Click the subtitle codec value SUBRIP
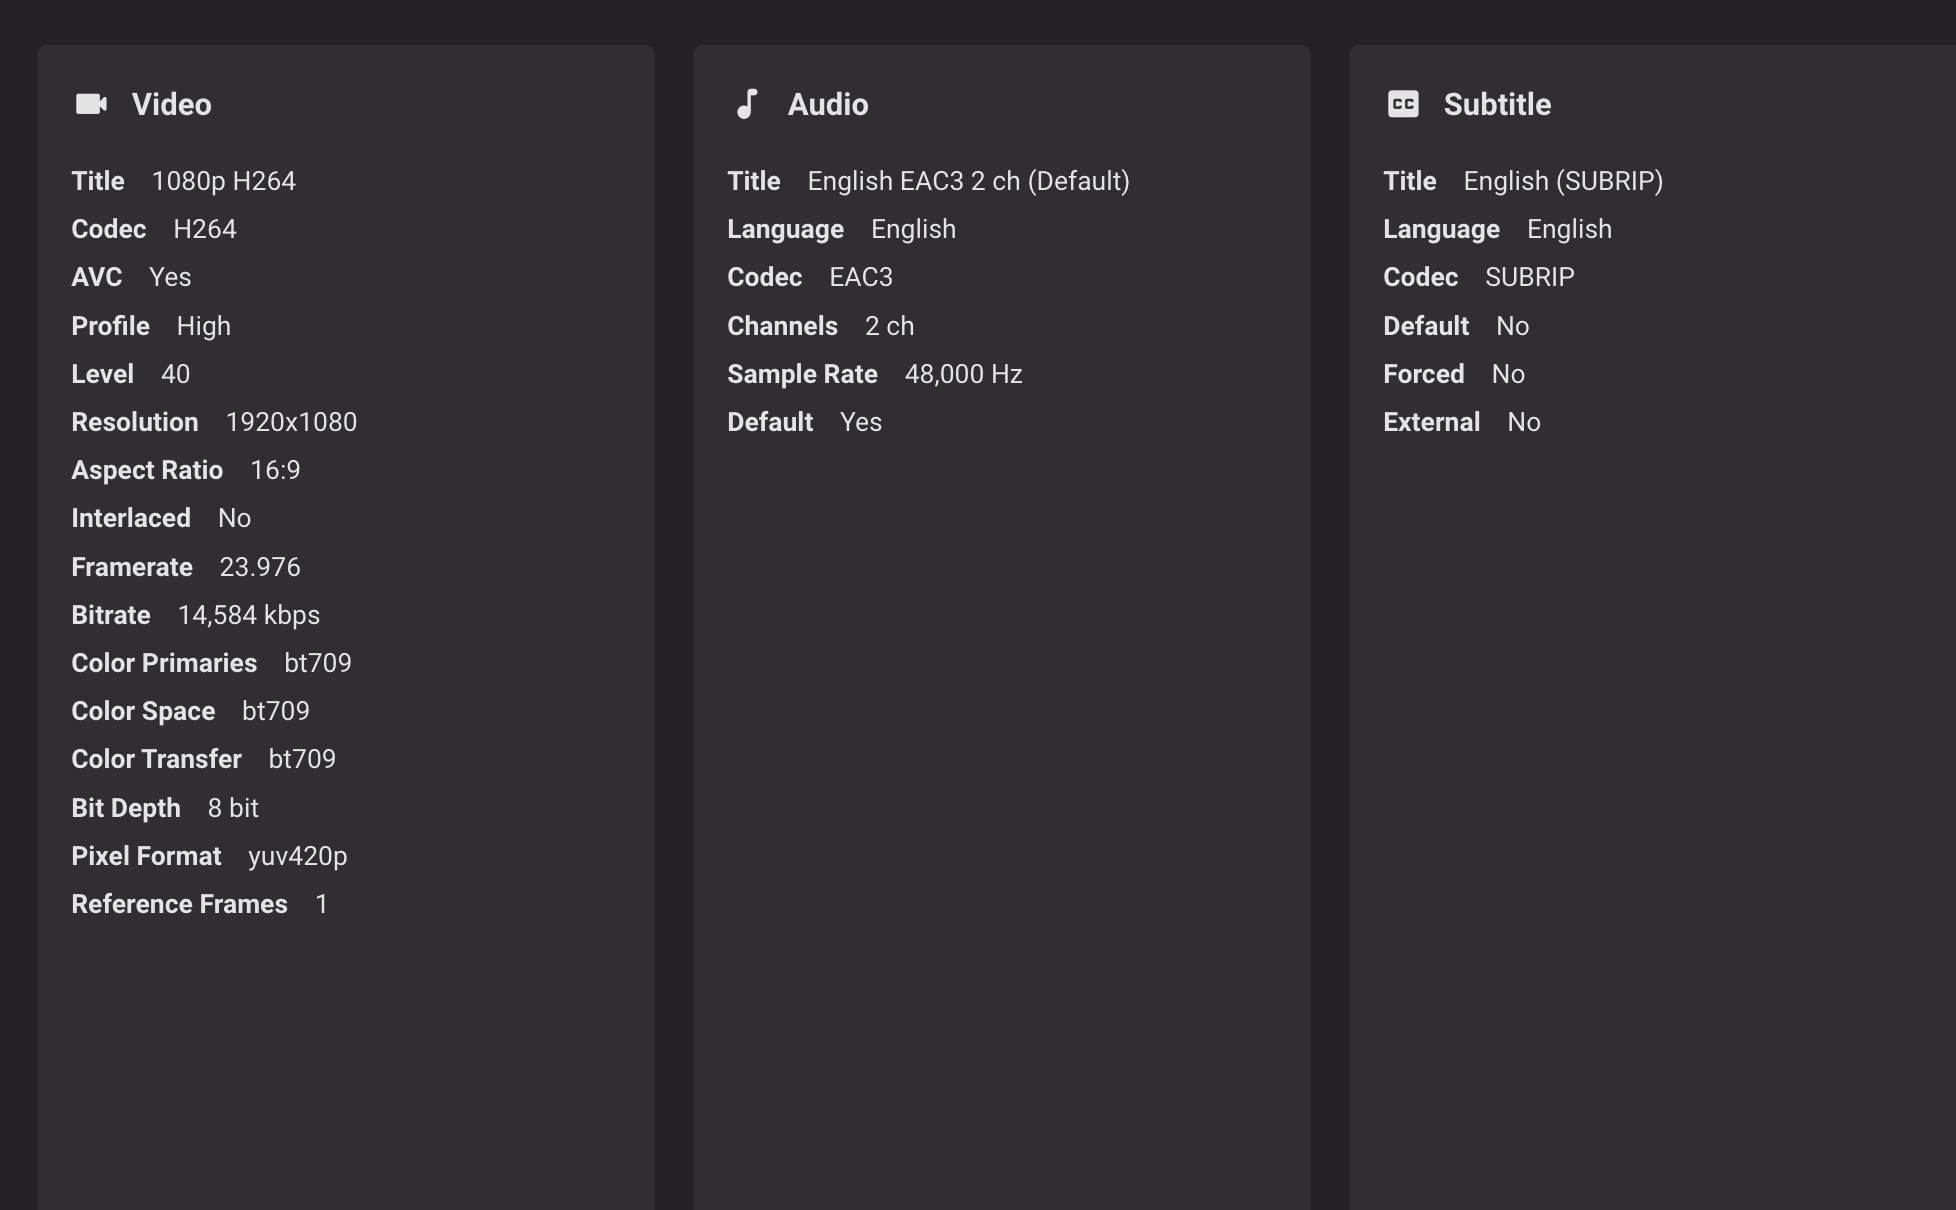Image resolution: width=1956 pixels, height=1210 pixels. pyautogui.click(x=1528, y=277)
